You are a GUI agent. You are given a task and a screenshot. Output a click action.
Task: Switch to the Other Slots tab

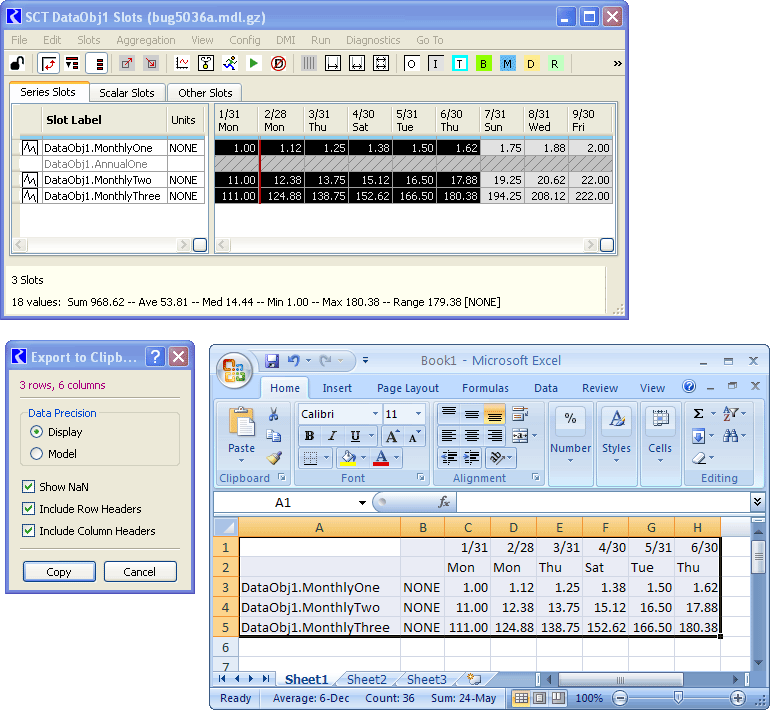[x=205, y=93]
